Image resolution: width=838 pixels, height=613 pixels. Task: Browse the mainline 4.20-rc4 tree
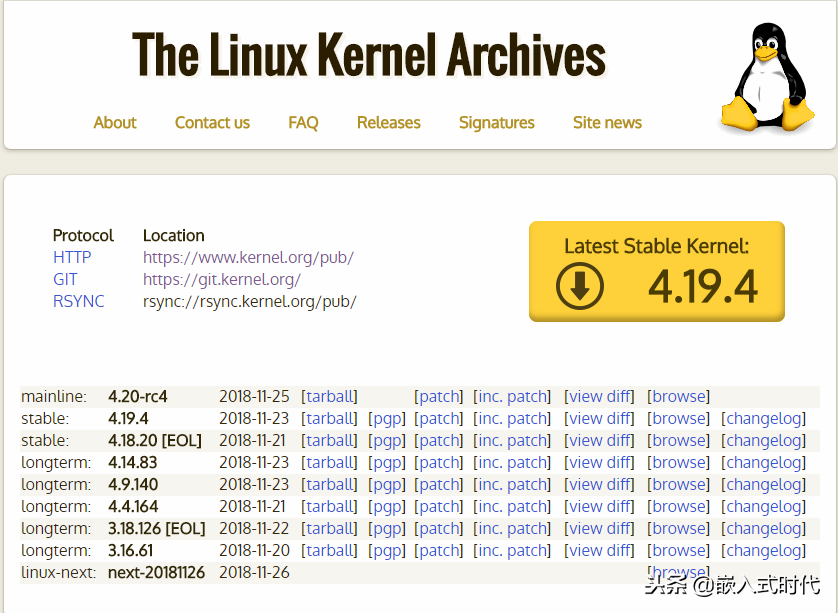[x=678, y=397]
